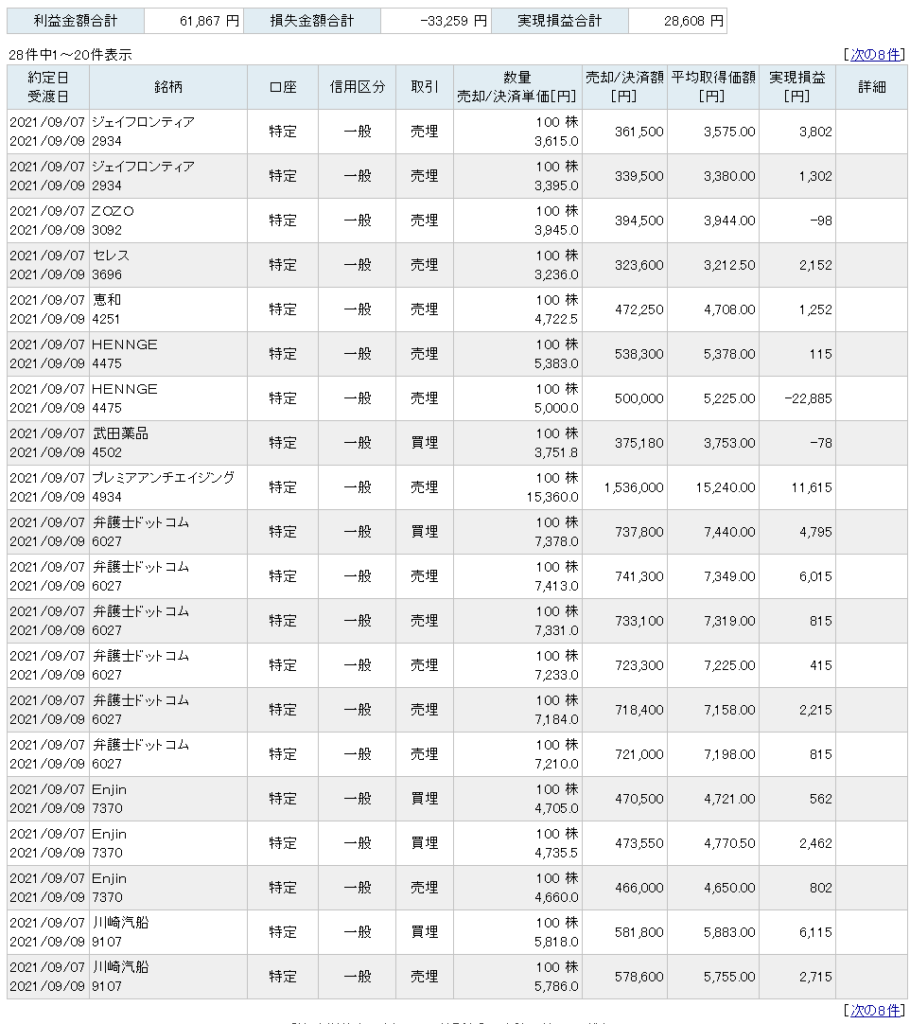Select the total loss value -33,259 円
This screenshot has width=910, height=1024.
click(454, 21)
